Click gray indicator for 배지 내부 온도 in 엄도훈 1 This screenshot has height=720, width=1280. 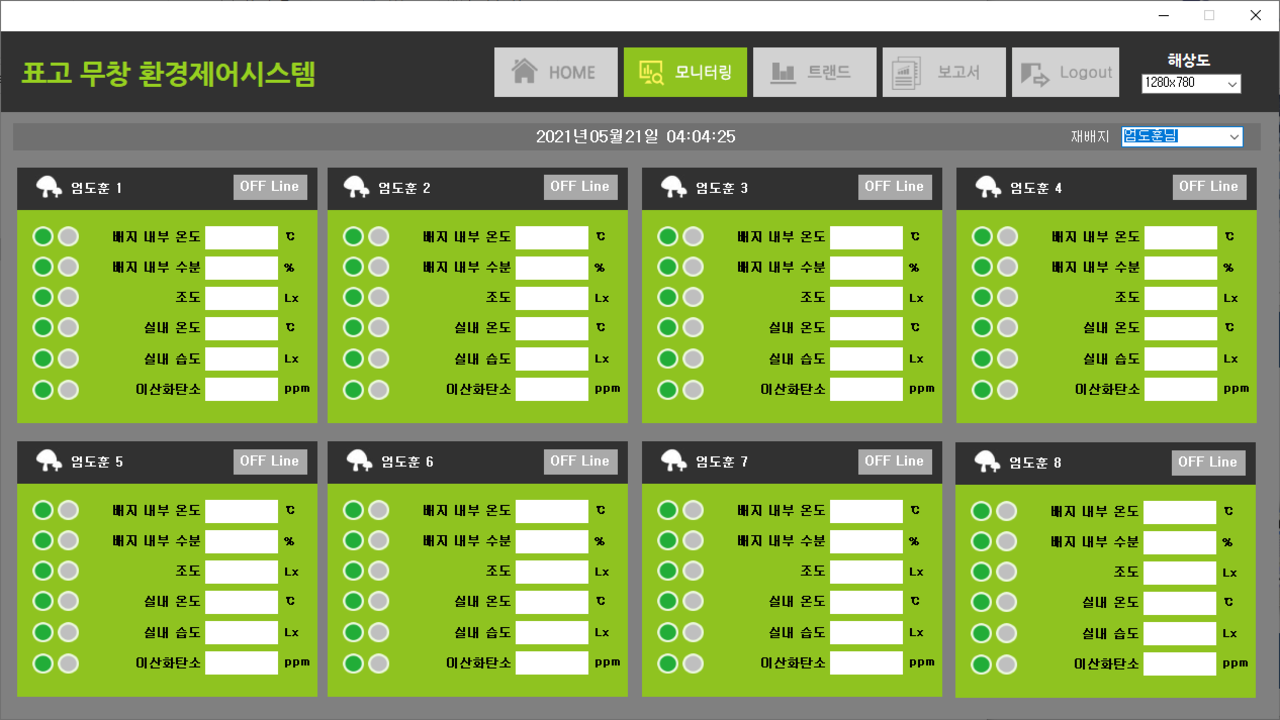coord(68,237)
